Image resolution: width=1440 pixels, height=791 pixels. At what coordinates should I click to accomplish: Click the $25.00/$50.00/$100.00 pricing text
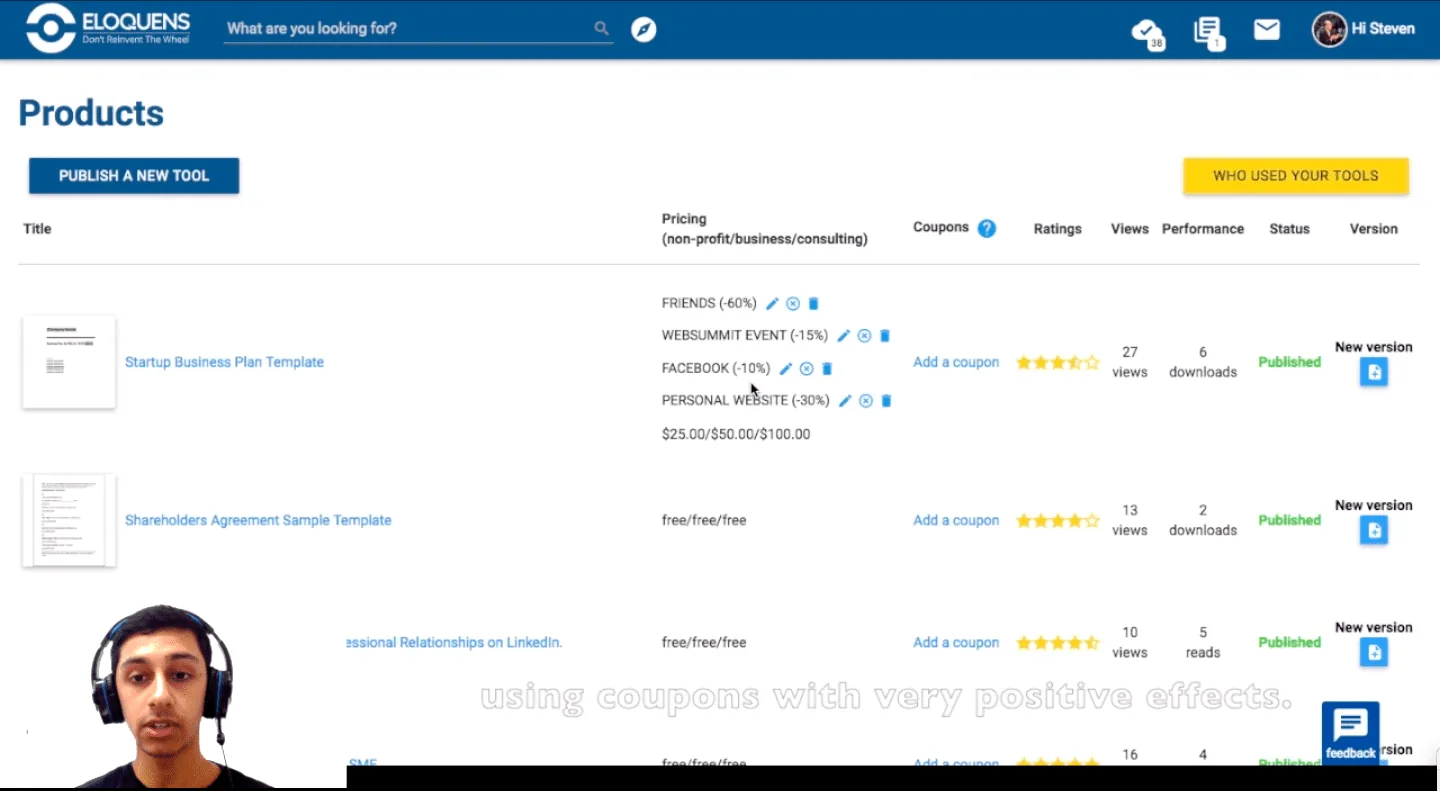(736, 434)
